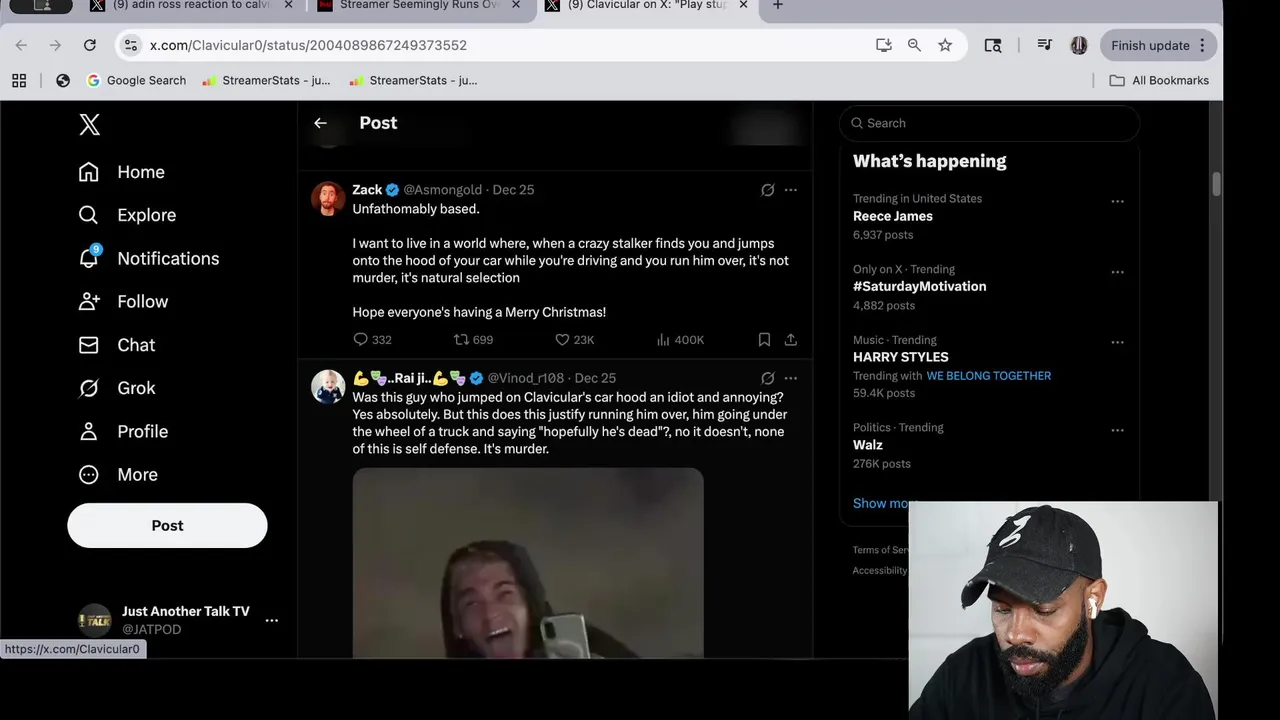Image resolution: width=1280 pixels, height=720 pixels.
Task: Open account menu dots beside Just Another Talk TV
Action: [x=271, y=620]
